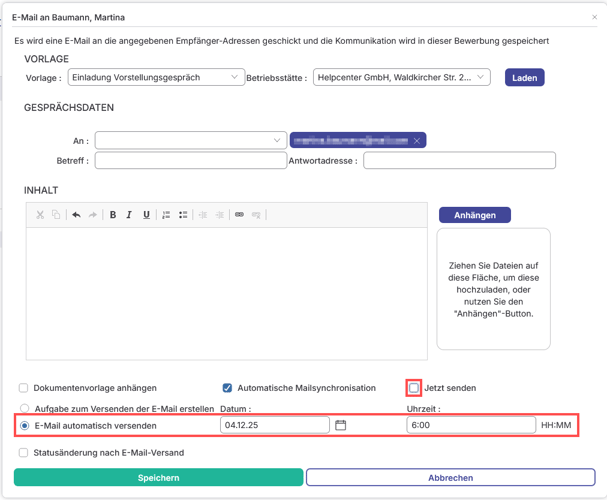The height and width of the screenshot is (500, 607).
Task: Insert a numbered list
Action: (166, 215)
